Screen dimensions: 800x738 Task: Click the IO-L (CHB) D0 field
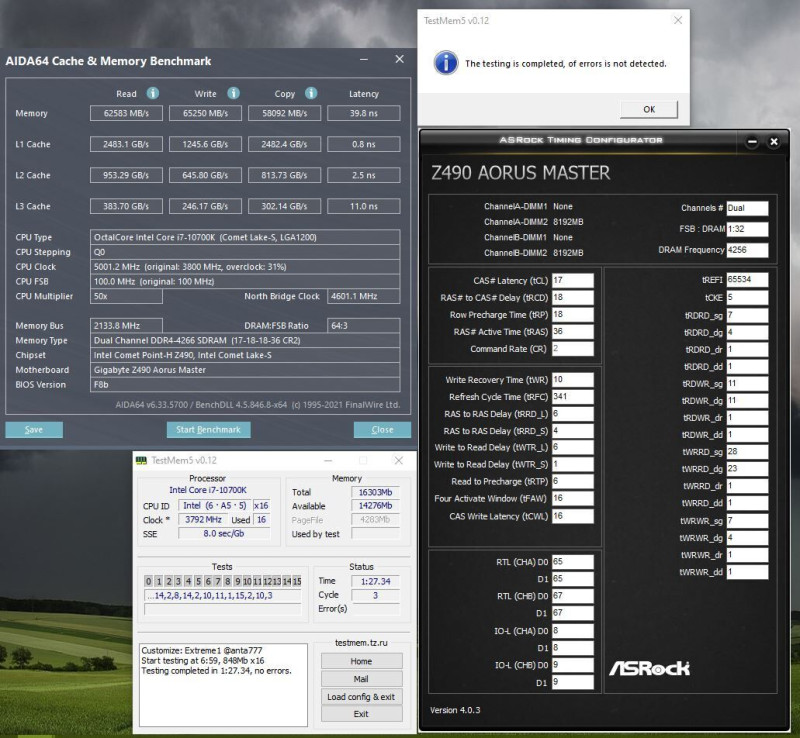coord(572,665)
